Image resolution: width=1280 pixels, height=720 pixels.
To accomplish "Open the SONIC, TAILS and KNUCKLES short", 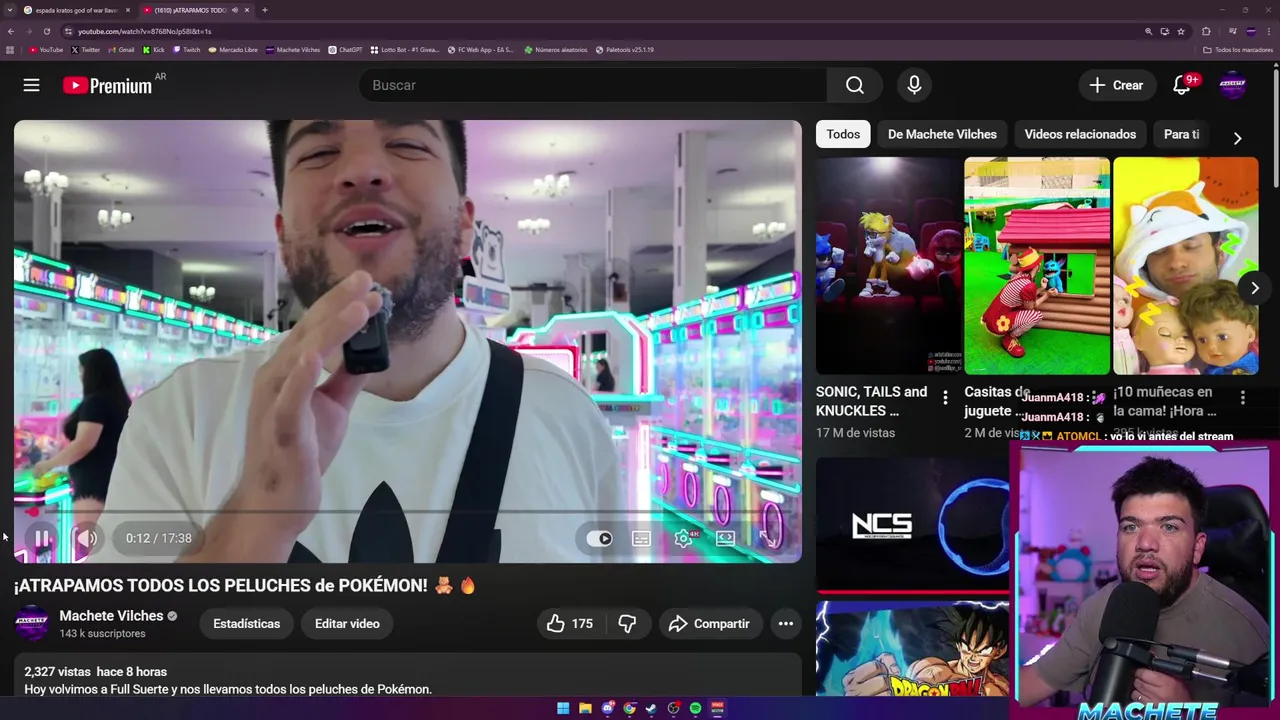I will click(888, 266).
